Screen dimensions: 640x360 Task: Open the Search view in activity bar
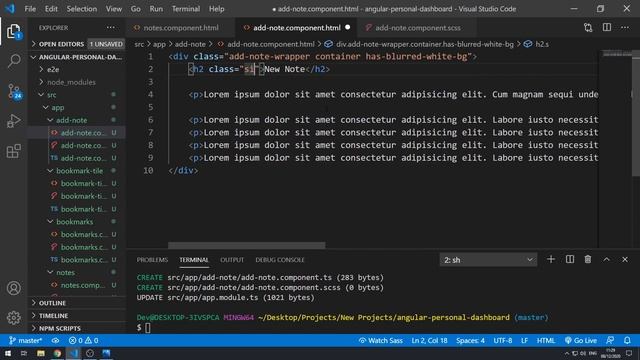click(13, 61)
